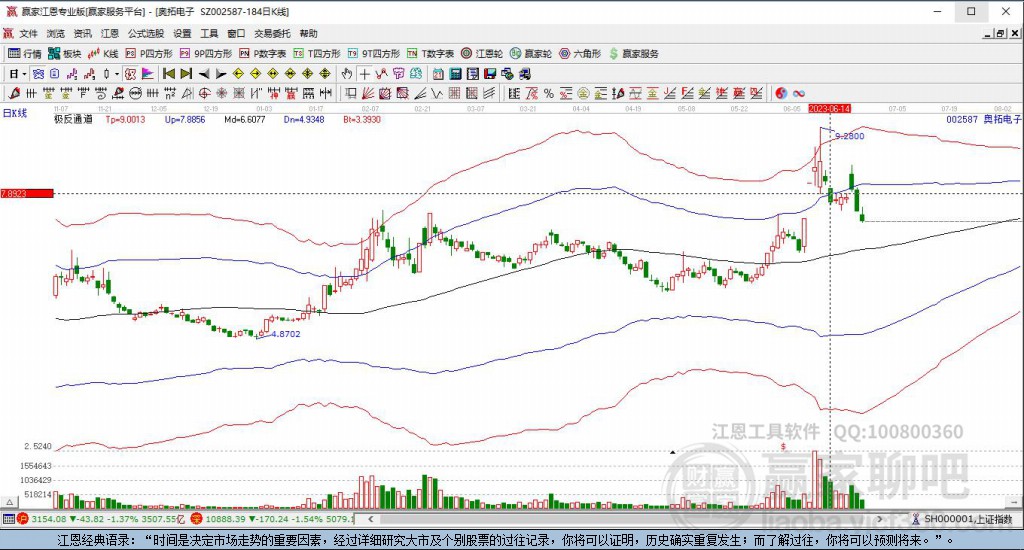Restore the inner chart window
The height and width of the screenshot is (550, 1024).
pyautogui.click(x=1000, y=33)
